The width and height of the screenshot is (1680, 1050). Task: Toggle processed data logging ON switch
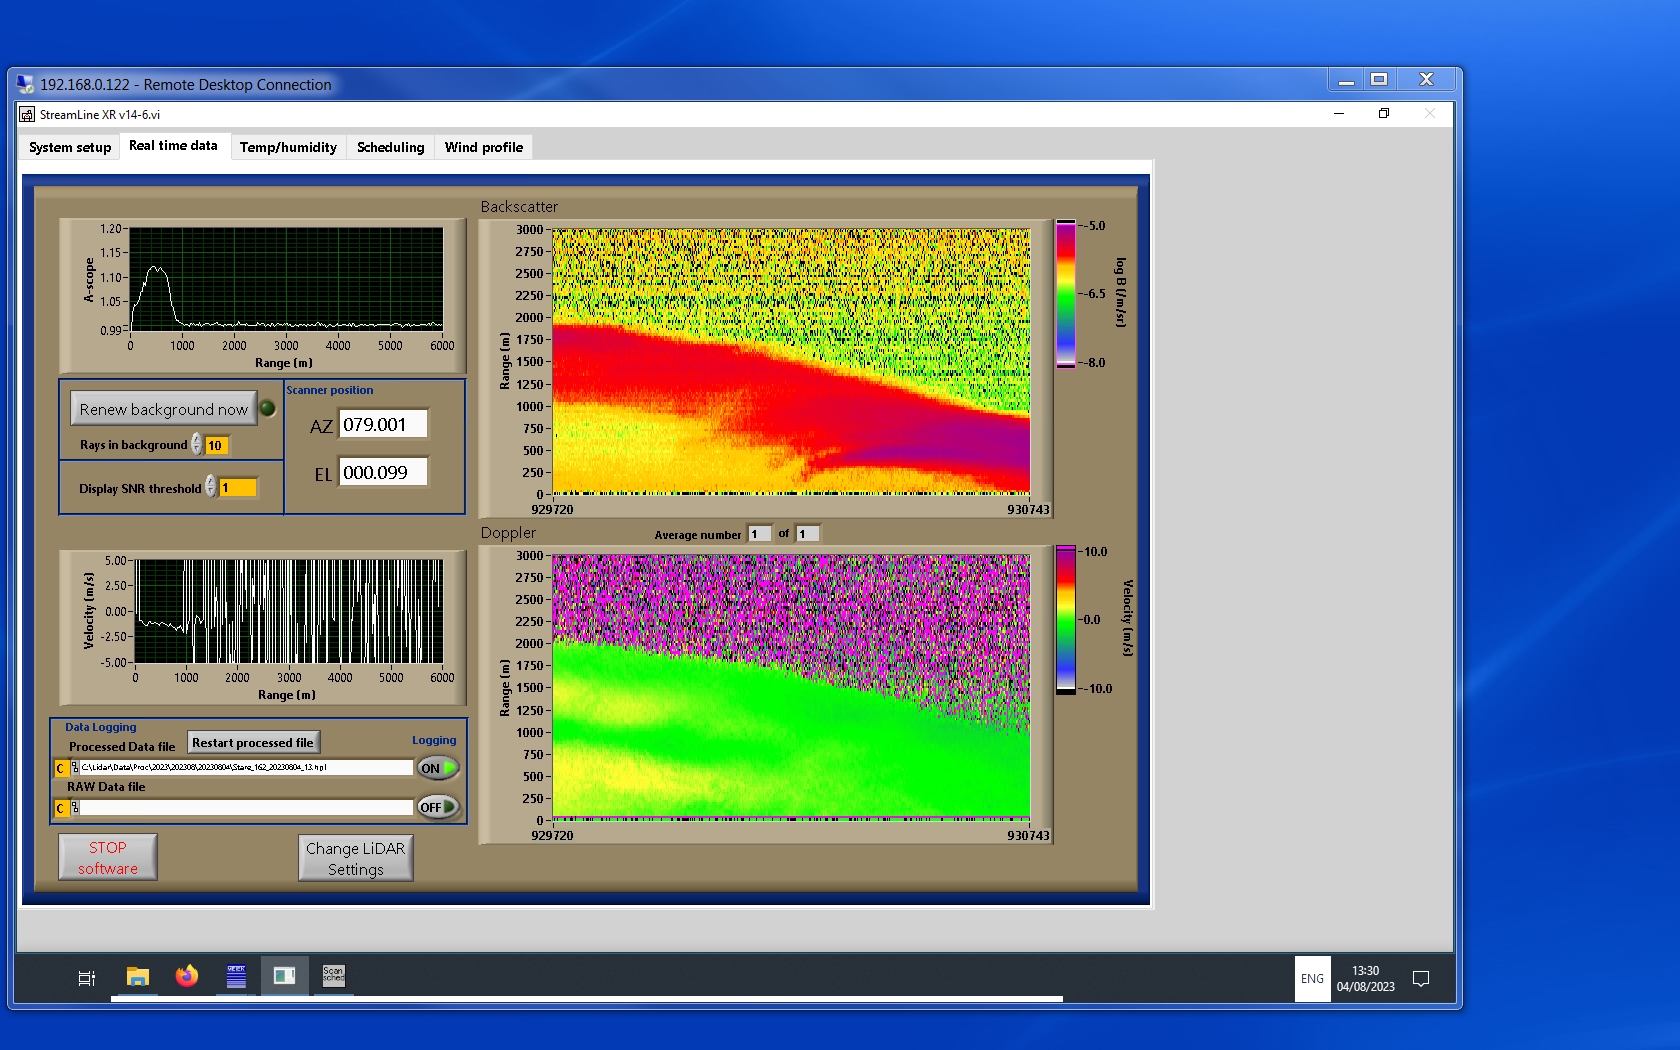(x=438, y=768)
